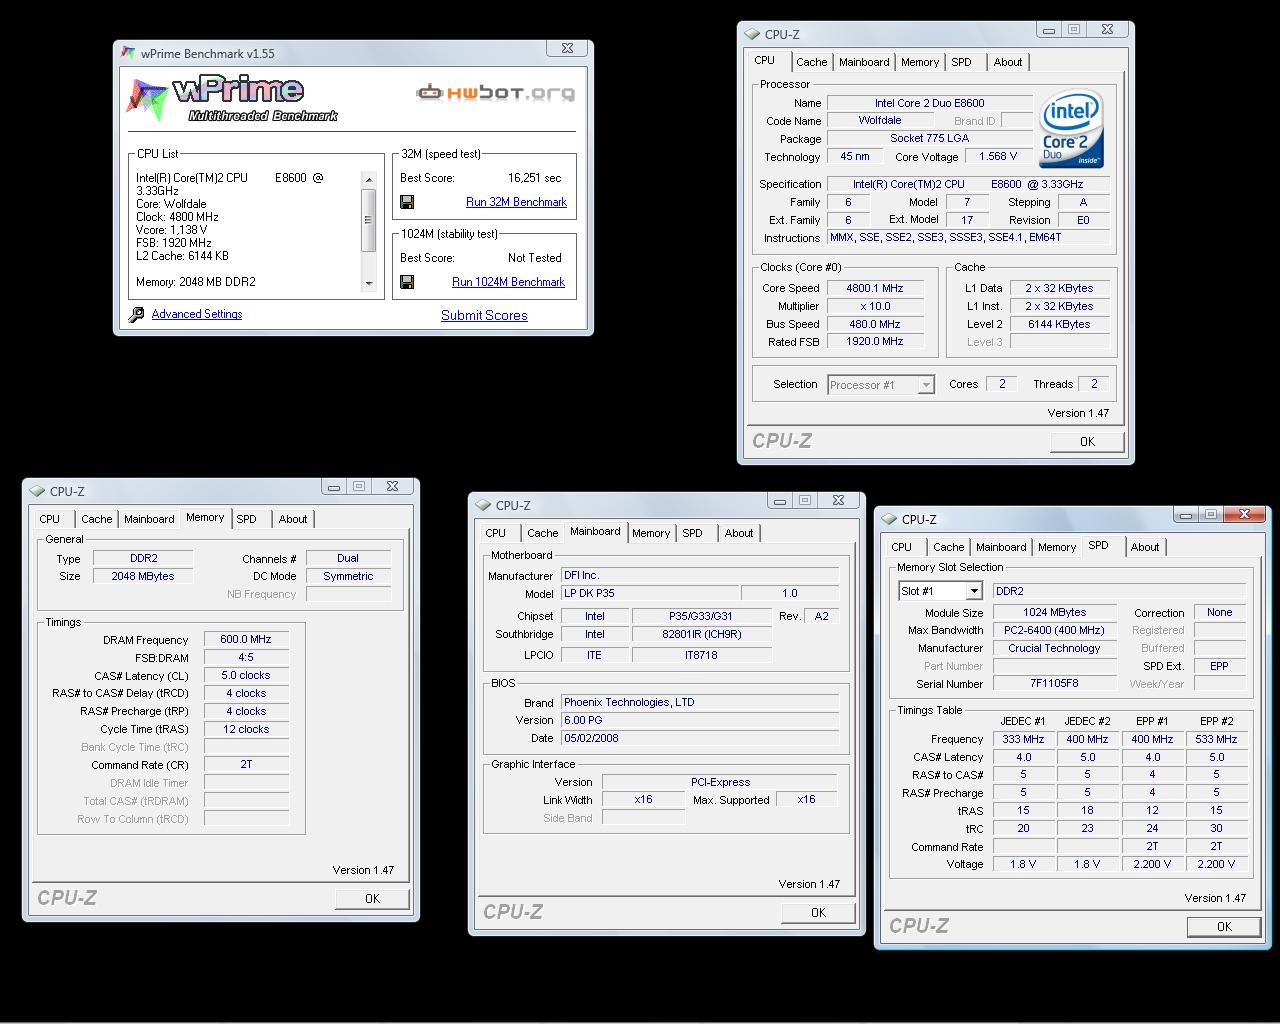Viewport: 1280px width, 1024px height.
Task: Click Run 32M Benchmark link
Action: [x=516, y=202]
